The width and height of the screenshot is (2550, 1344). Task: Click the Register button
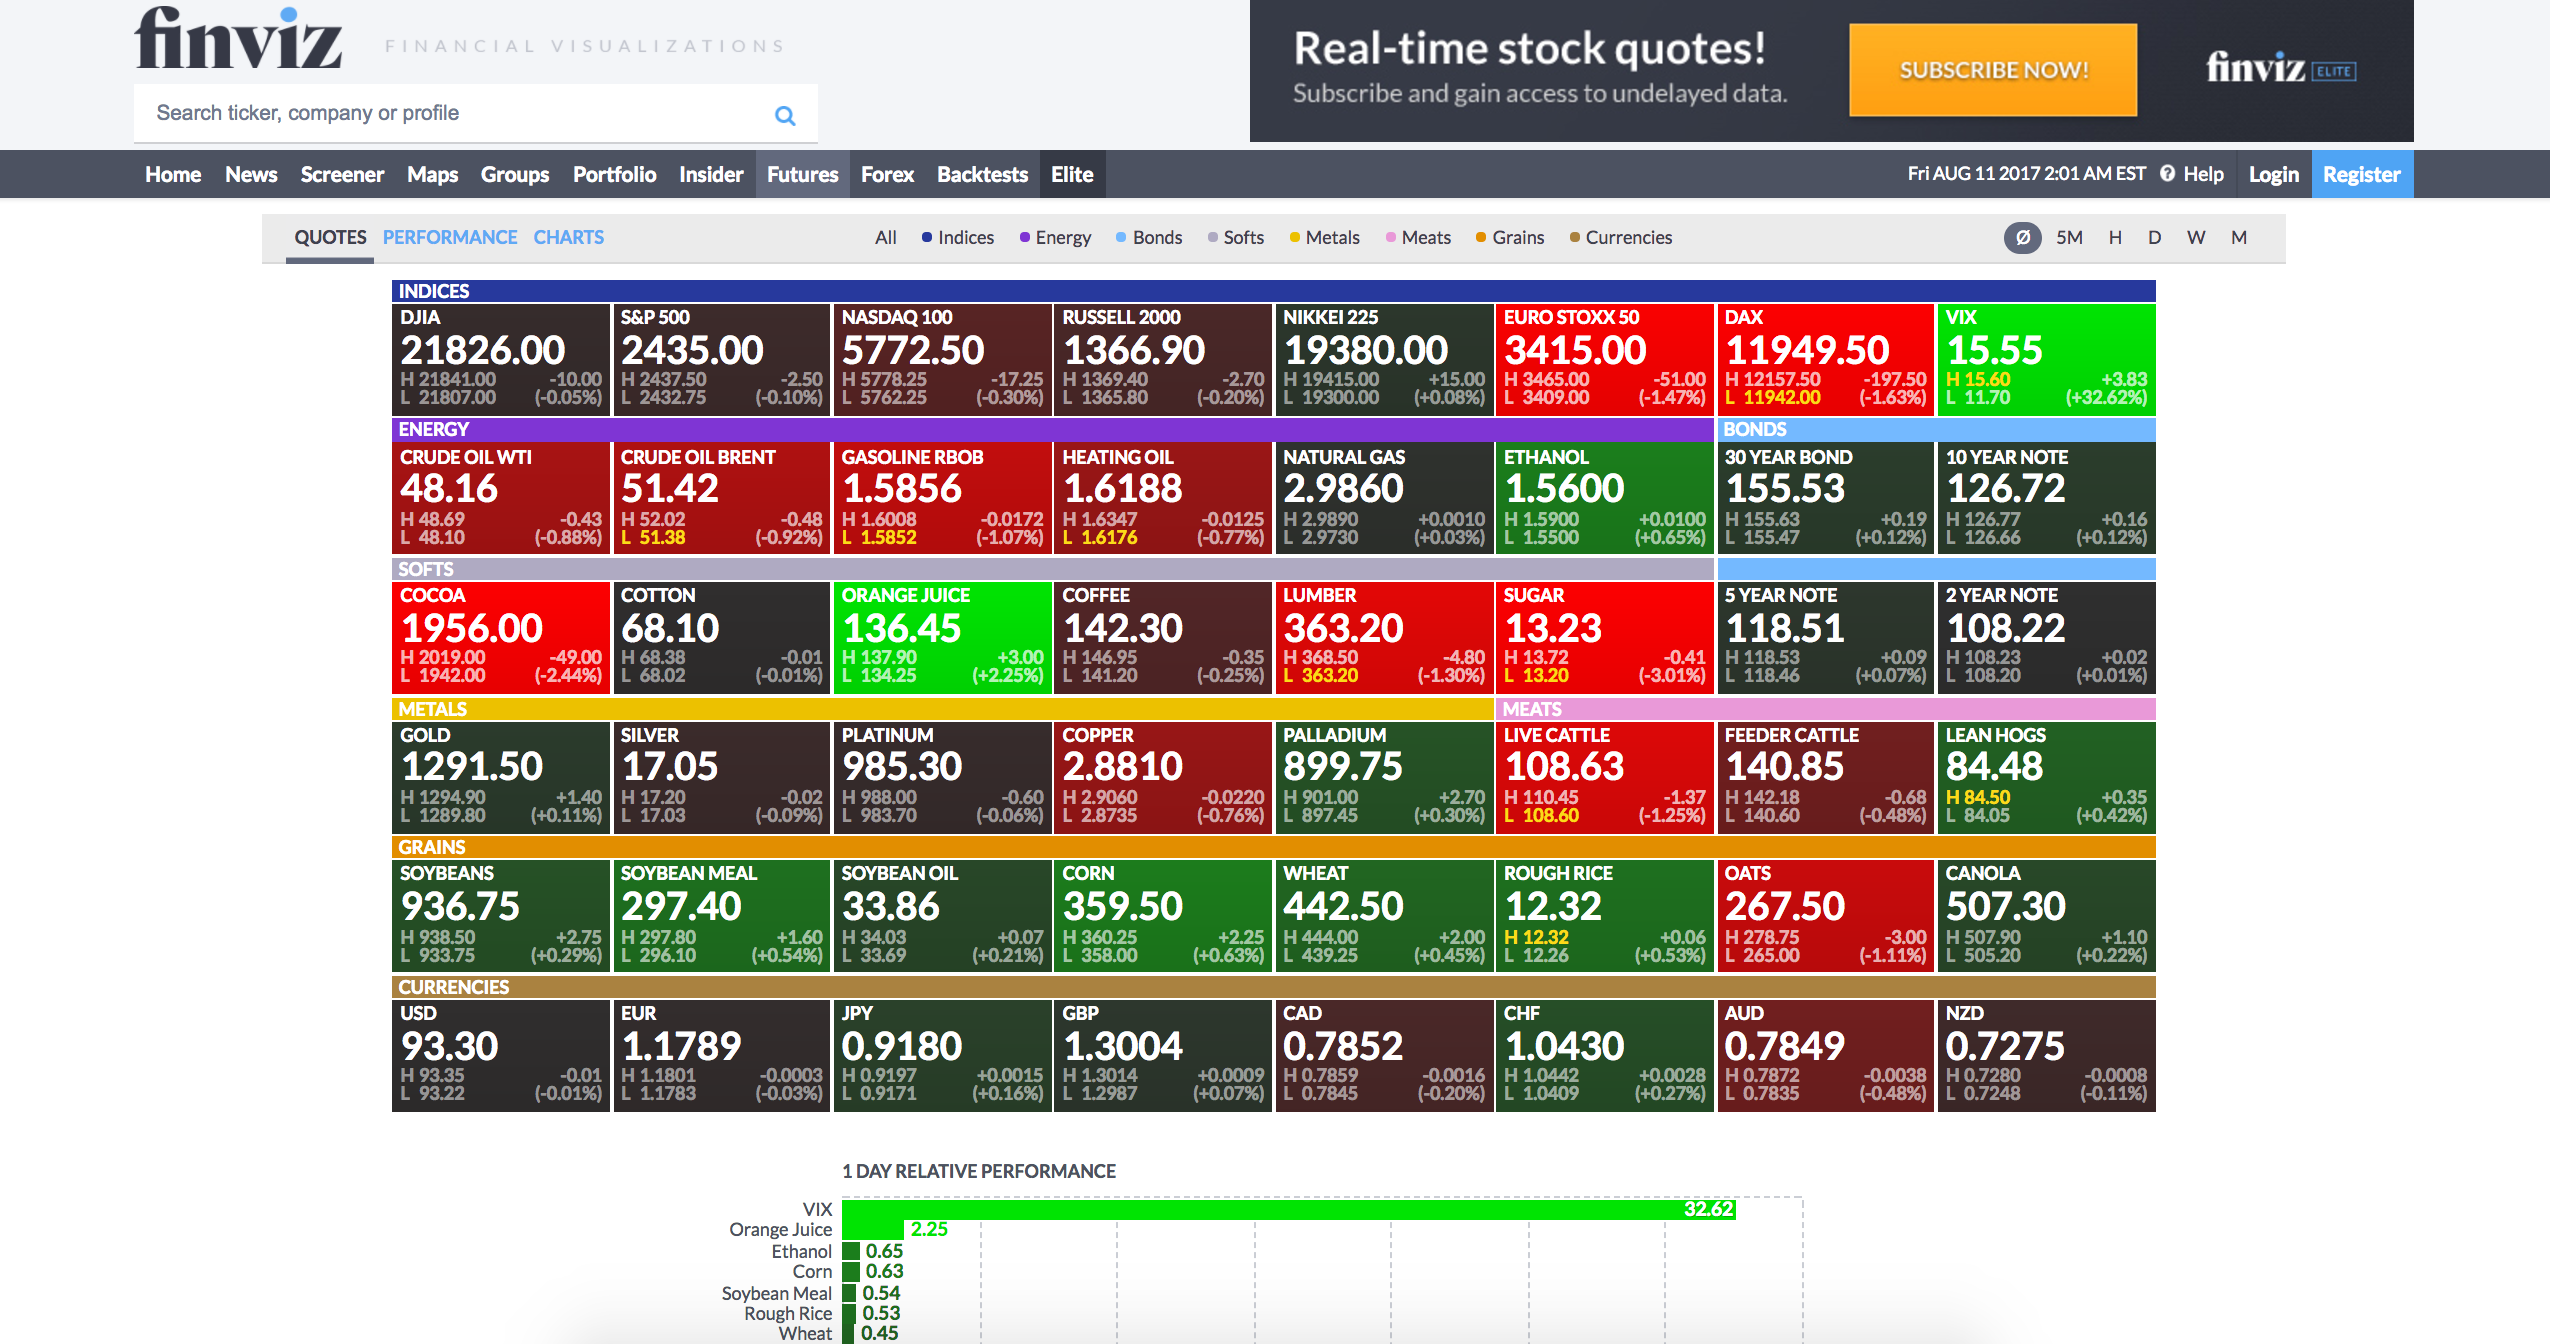click(2361, 175)
